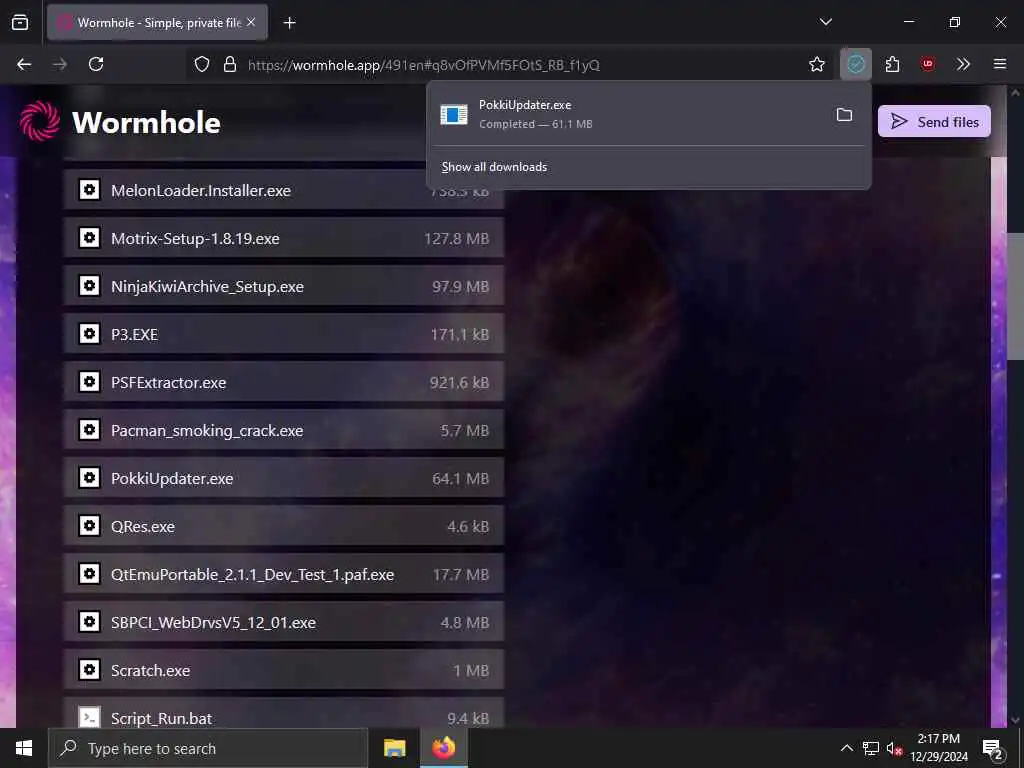
Task: Select Motrix-Setup-1.8.19.exe file name
Action: point(195,239)
